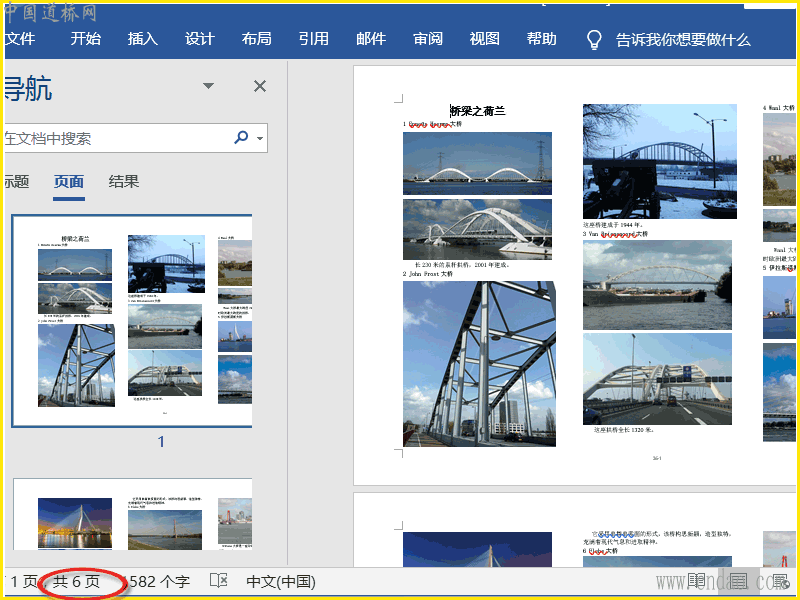Image resolution: width=800 pixels, height=600 pixels.
Task: Select the bridge over barge river photo
Action: pos(657,285)
